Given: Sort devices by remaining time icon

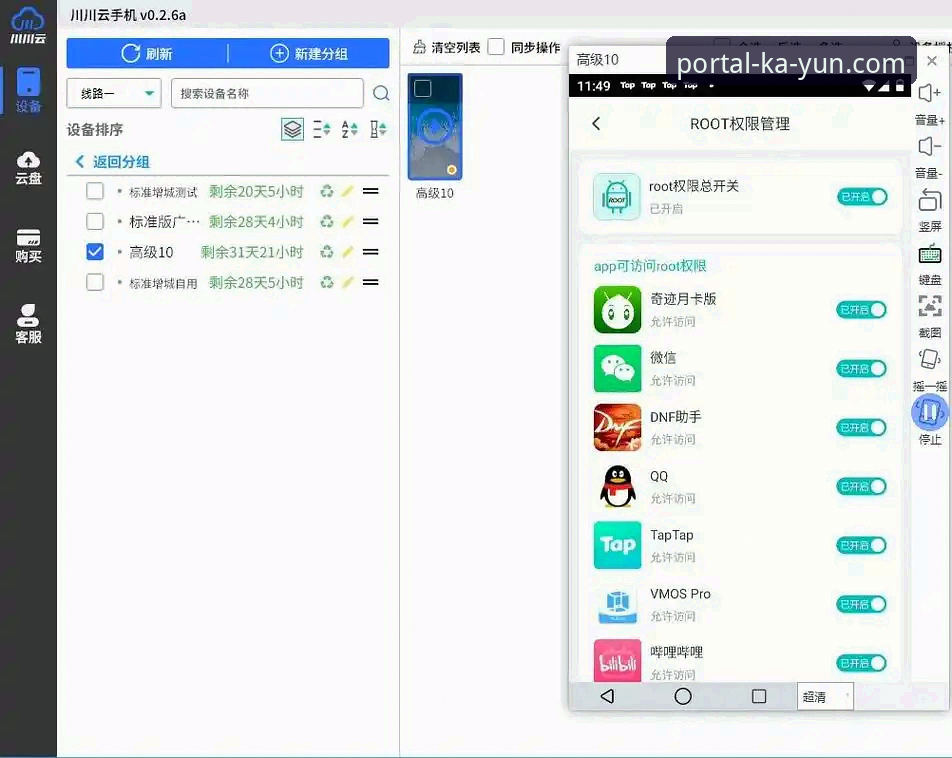Looking at the screenshot, I should (378, 129).
